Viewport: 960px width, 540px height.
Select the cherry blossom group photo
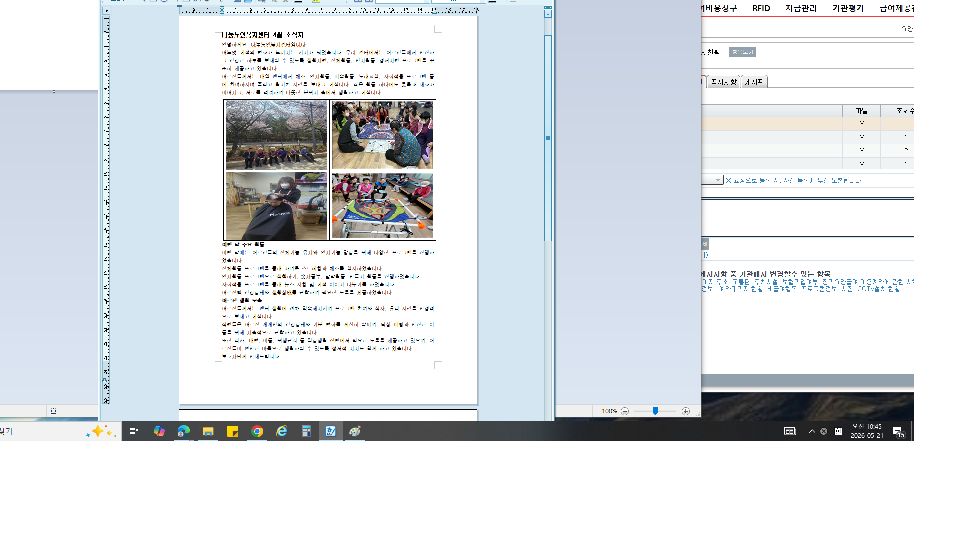(277, 135)
